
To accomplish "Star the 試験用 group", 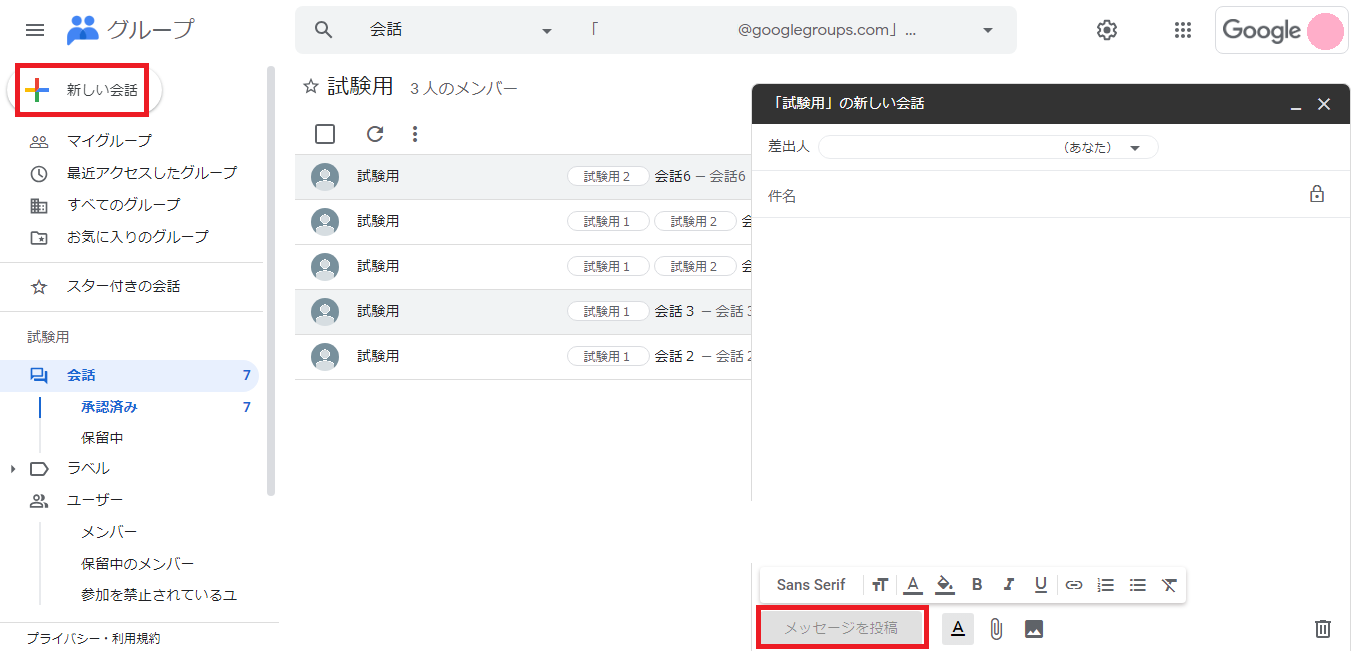I will click(x=310, y=87).
